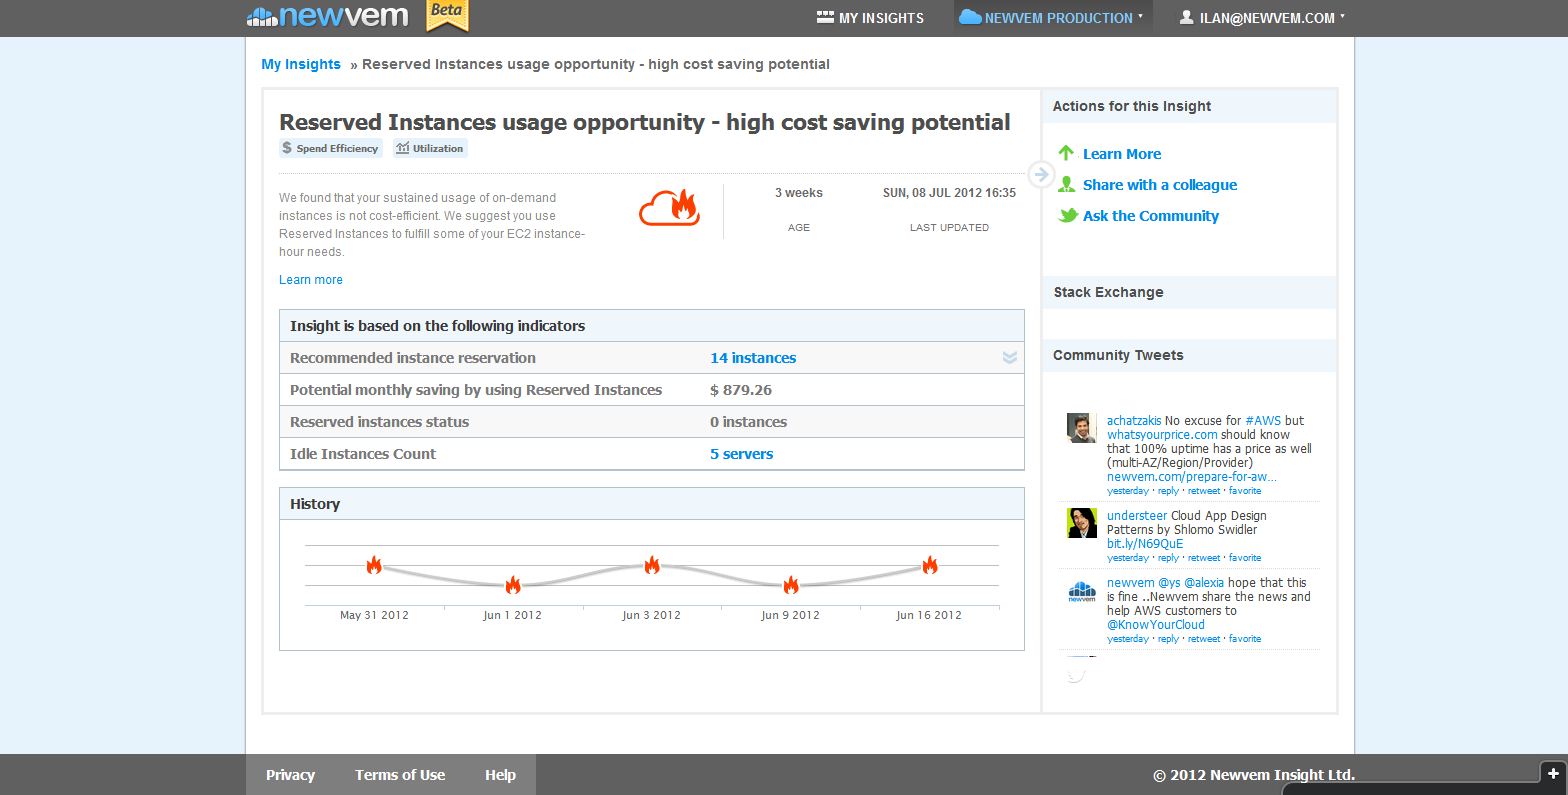Click the My Insights breadcrumb link
Viewport: 1568px width, 795px height.
pyautogui.click(x=301, y=64)
